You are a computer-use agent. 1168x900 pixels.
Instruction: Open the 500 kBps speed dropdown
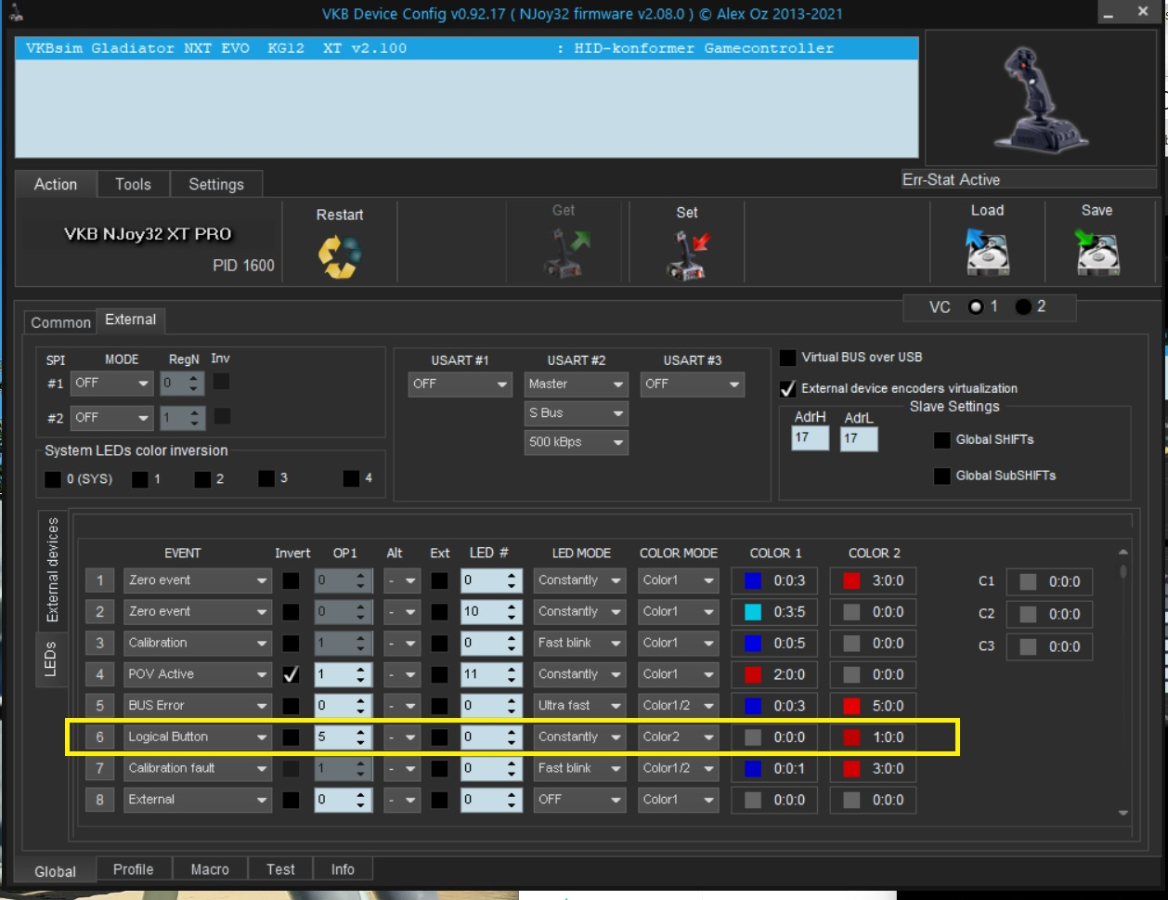click(575, 442)
